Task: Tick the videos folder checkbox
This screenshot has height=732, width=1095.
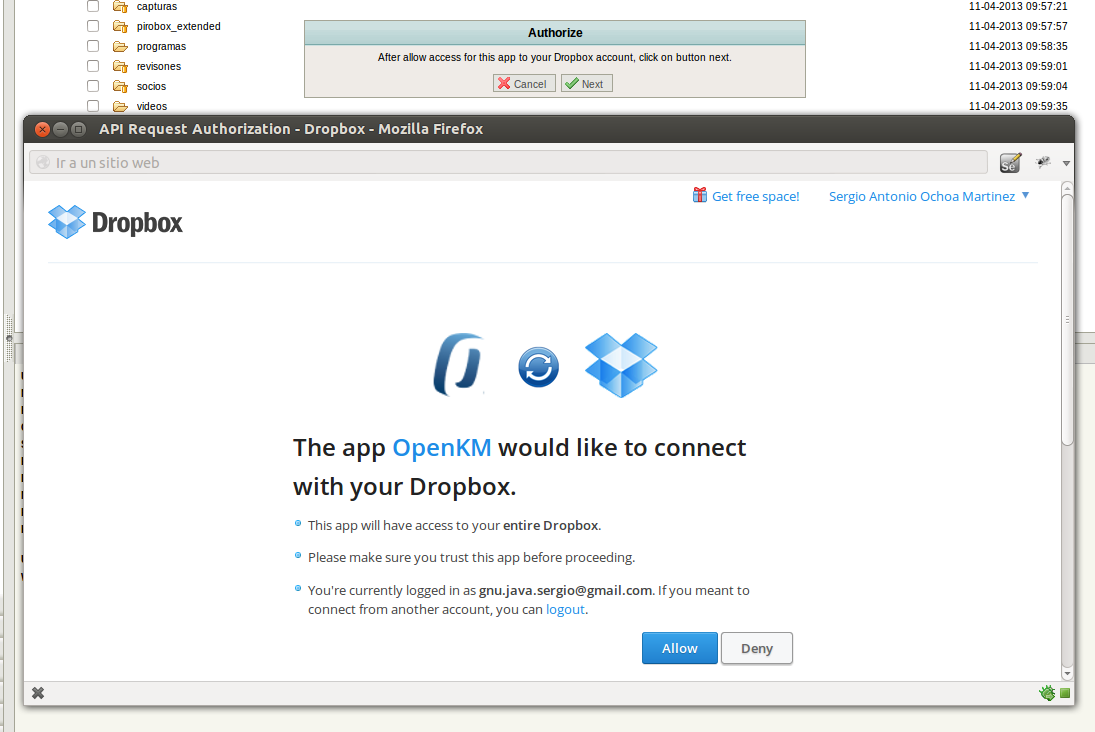Action: (93, 106)
